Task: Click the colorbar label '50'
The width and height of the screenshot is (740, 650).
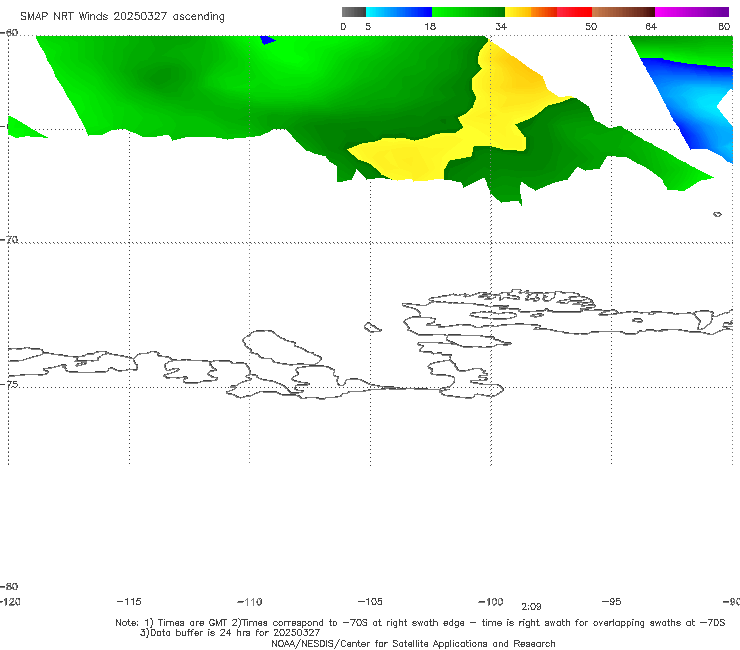Action: click(591, 26)
